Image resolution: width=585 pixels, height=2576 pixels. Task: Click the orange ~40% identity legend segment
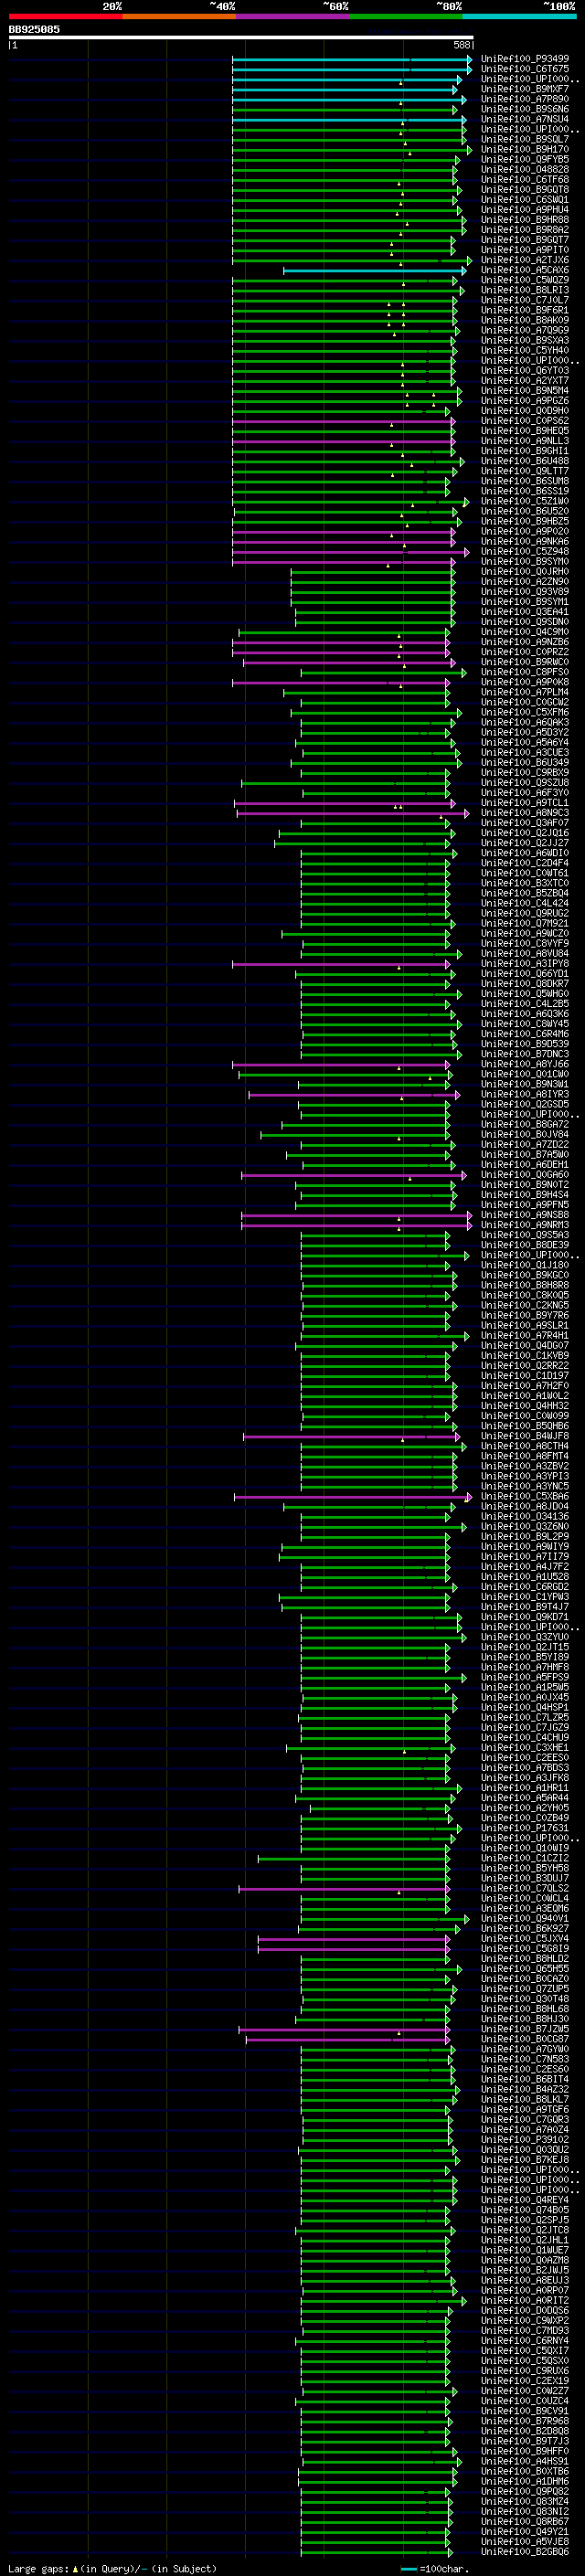pyautogui.click(x=179, y=16)
